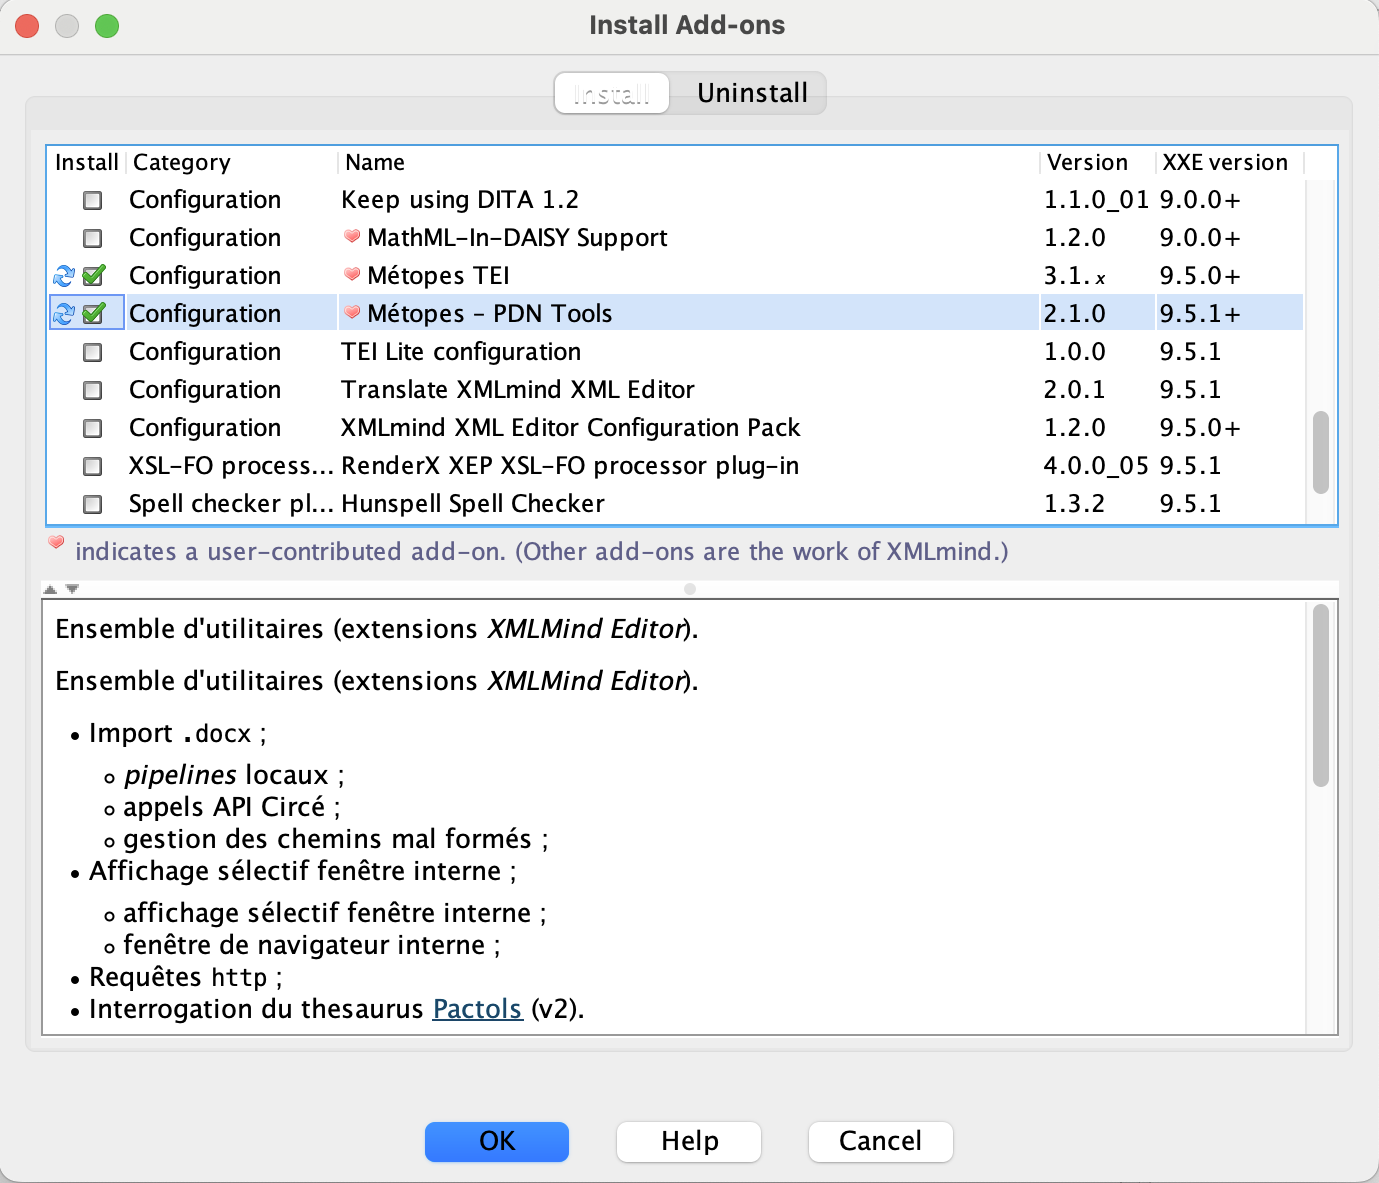The image size is (1379, 1183).
Task: Click the heart icon next to Métopes - PDN Tools
Action: coord(352,313)
